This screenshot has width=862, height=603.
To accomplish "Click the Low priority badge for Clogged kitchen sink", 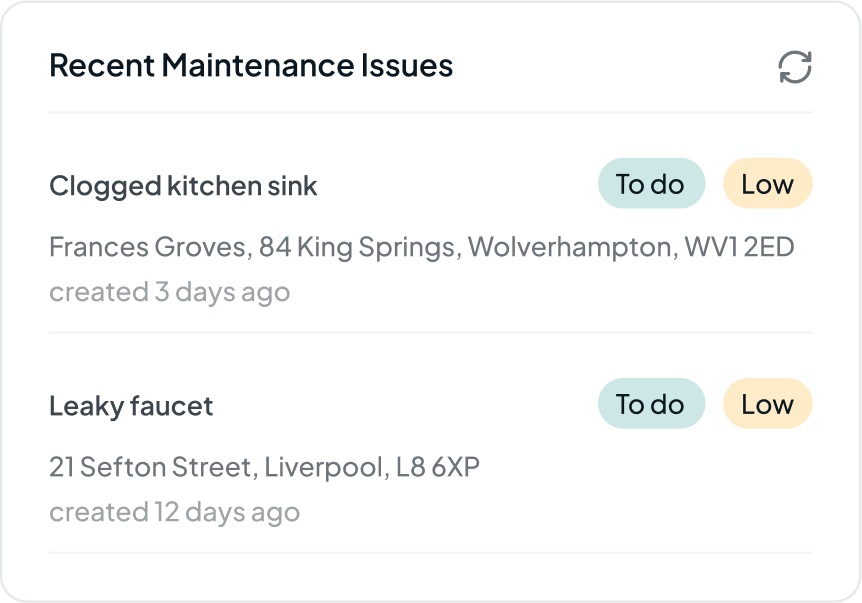I will [x=767, y=184].
